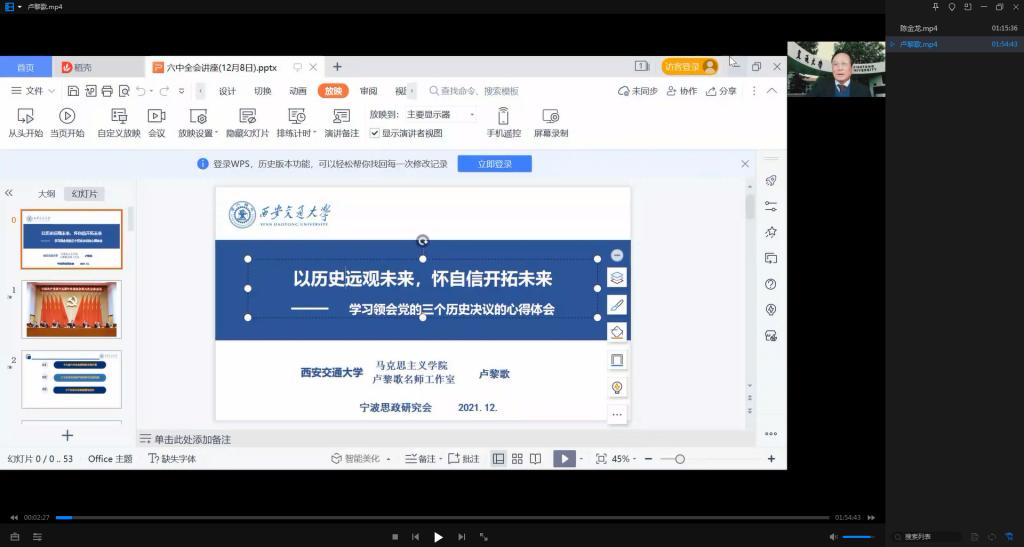Screen dimensions: 1024x547
Task: Expand the 放映到 主要显示器 dropdown
Action: point(471,115)
